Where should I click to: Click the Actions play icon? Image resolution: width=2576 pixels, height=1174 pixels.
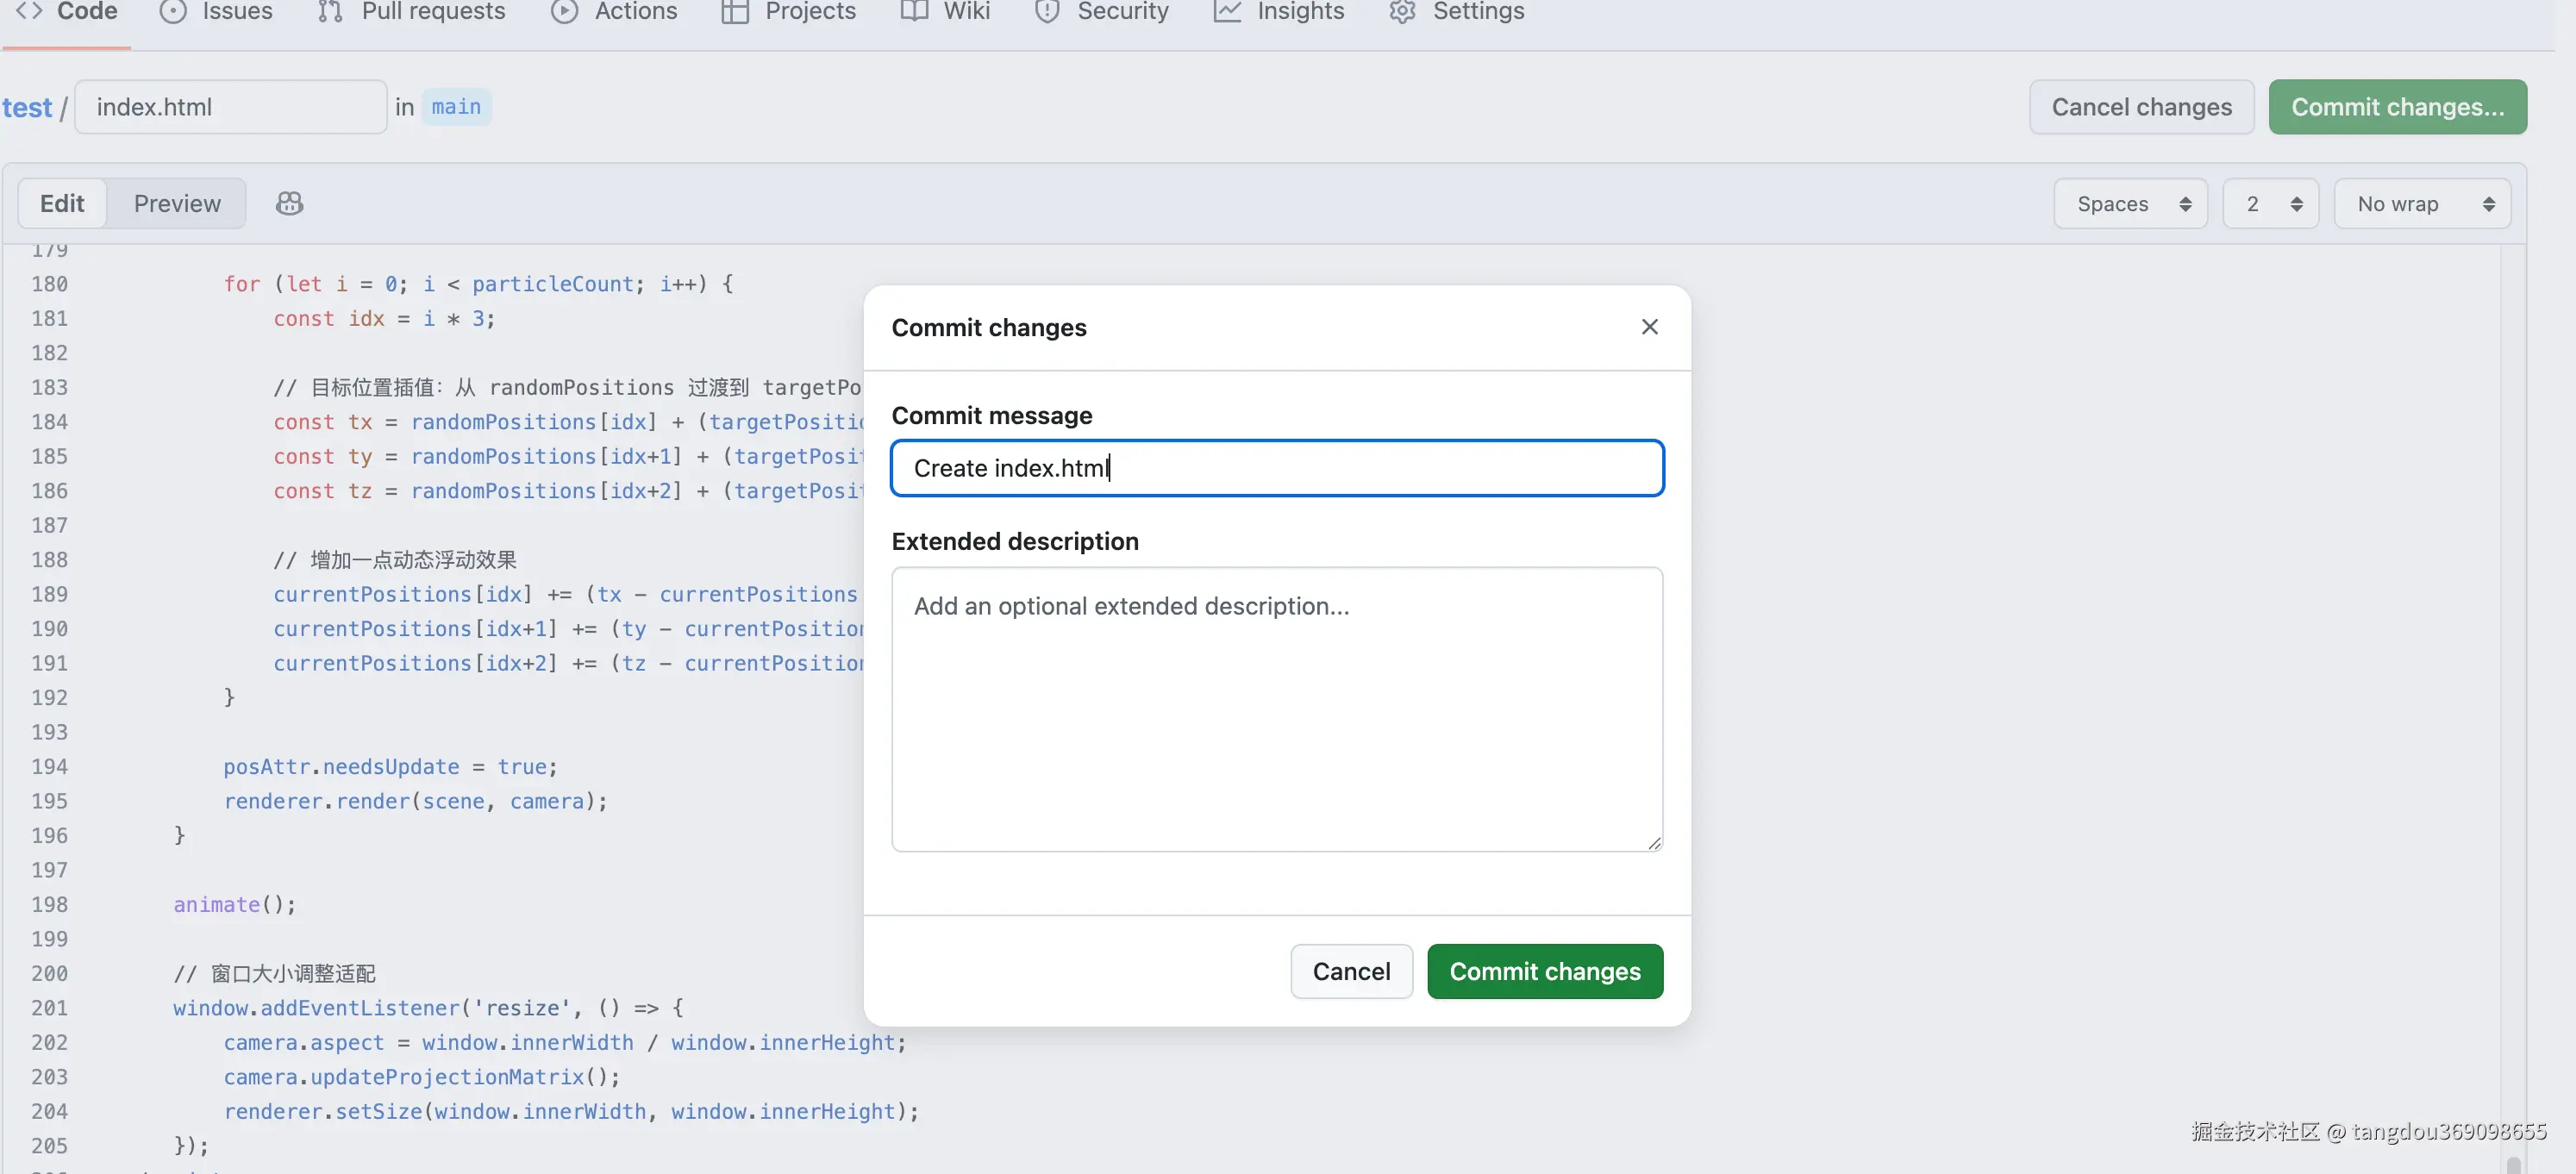pyautogui.click(x=564, y=11)
